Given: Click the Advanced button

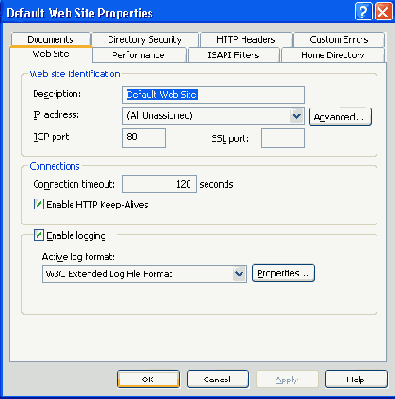Looking at the screenshot, I should click(340, 117).
